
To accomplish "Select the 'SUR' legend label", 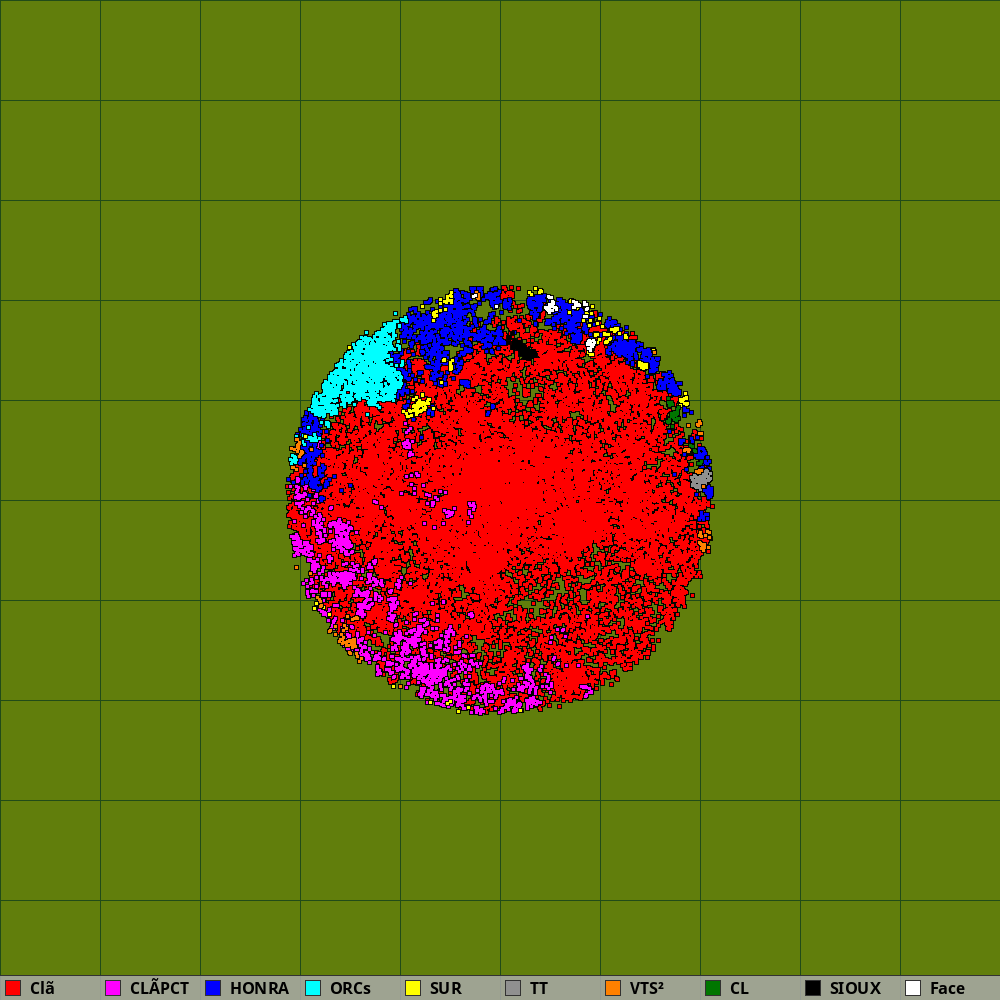I will point(446,988).
